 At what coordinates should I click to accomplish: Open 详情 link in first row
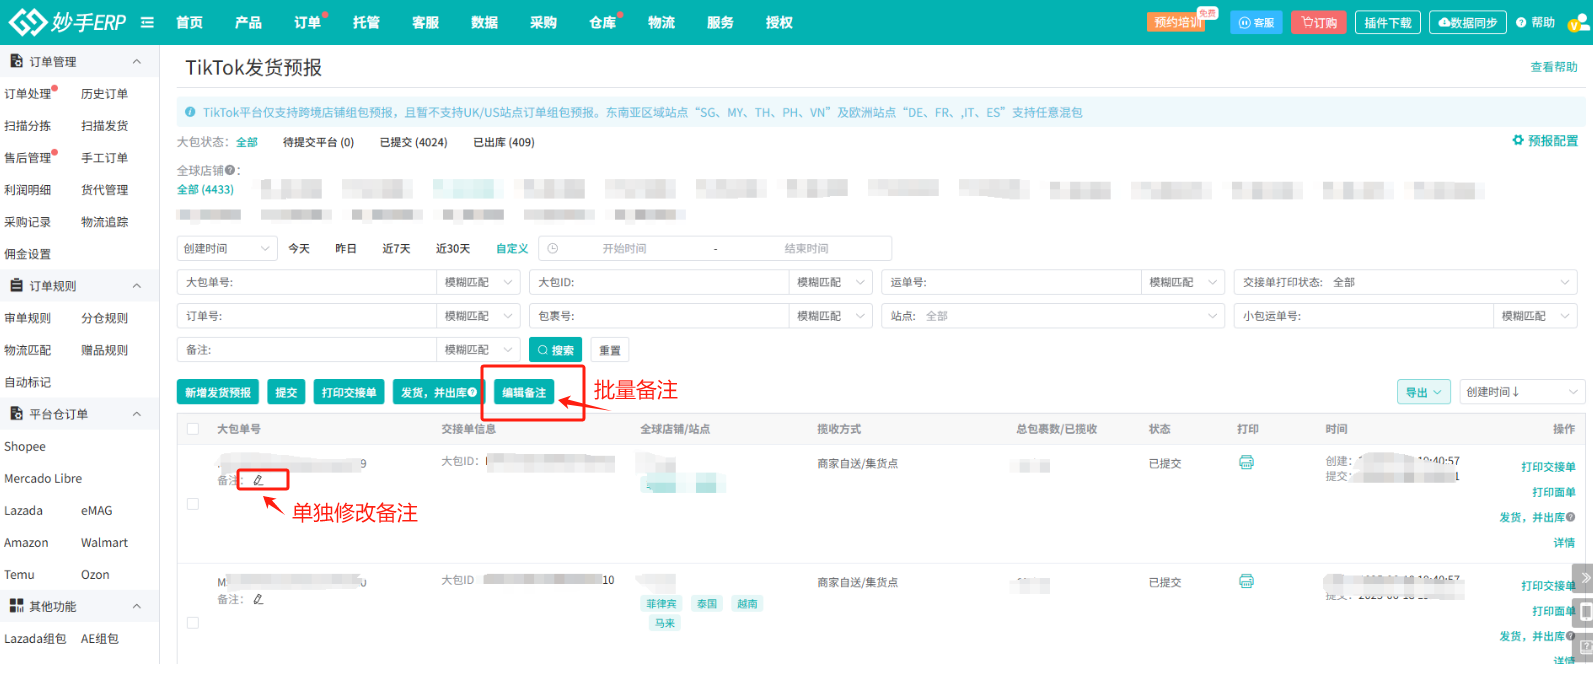(x=1564, y=543)
